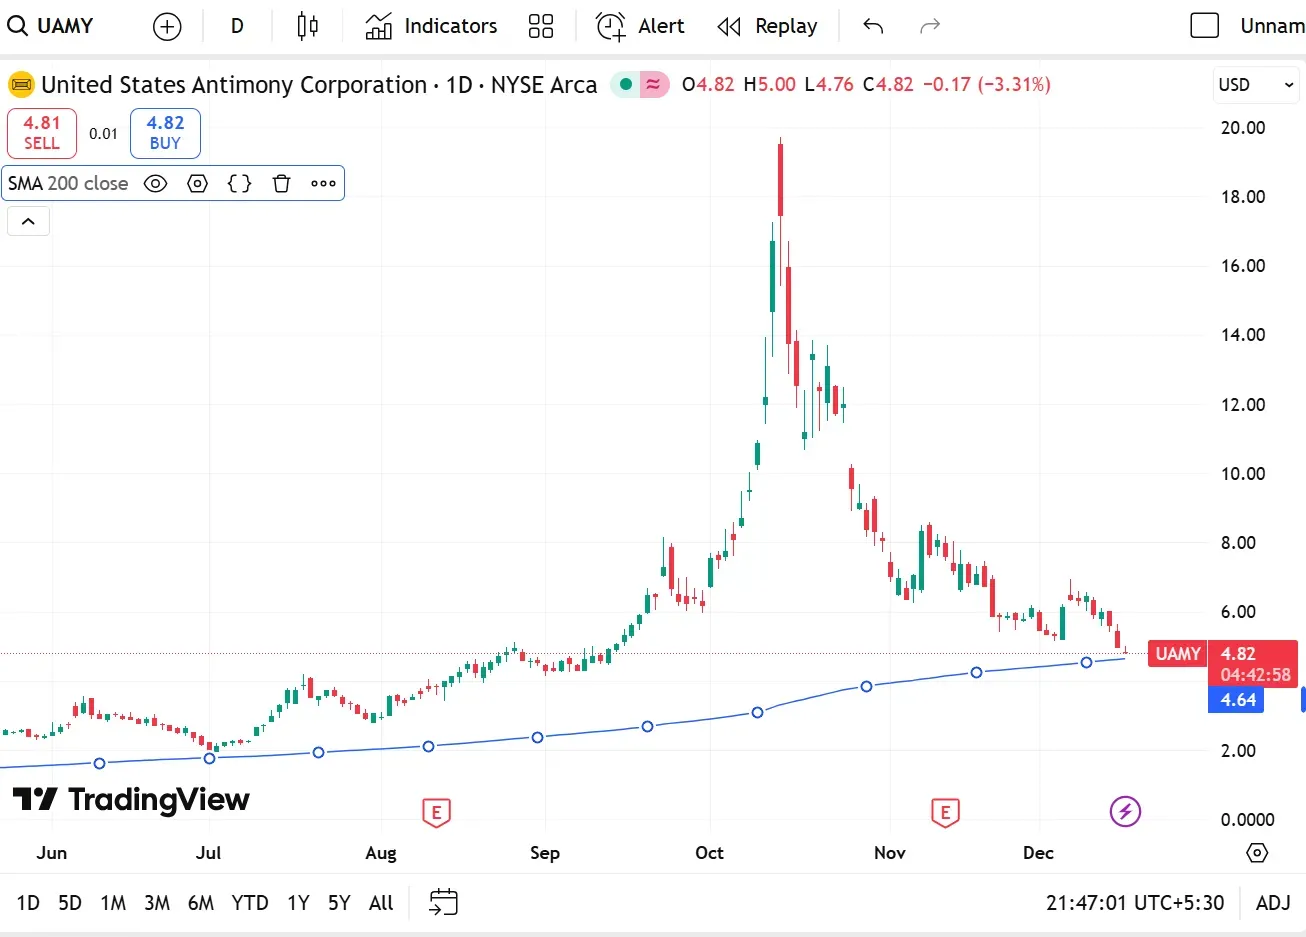Open the Indicators panel

(431, 26)
